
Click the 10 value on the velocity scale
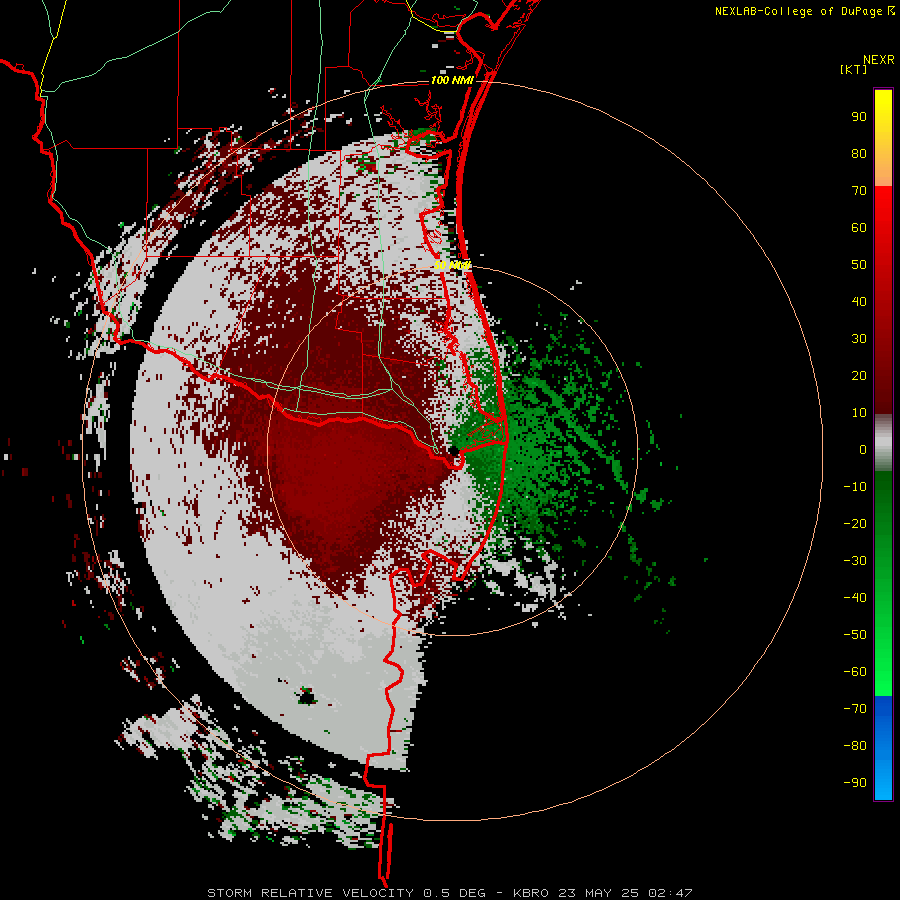click(x=859, y=413)
